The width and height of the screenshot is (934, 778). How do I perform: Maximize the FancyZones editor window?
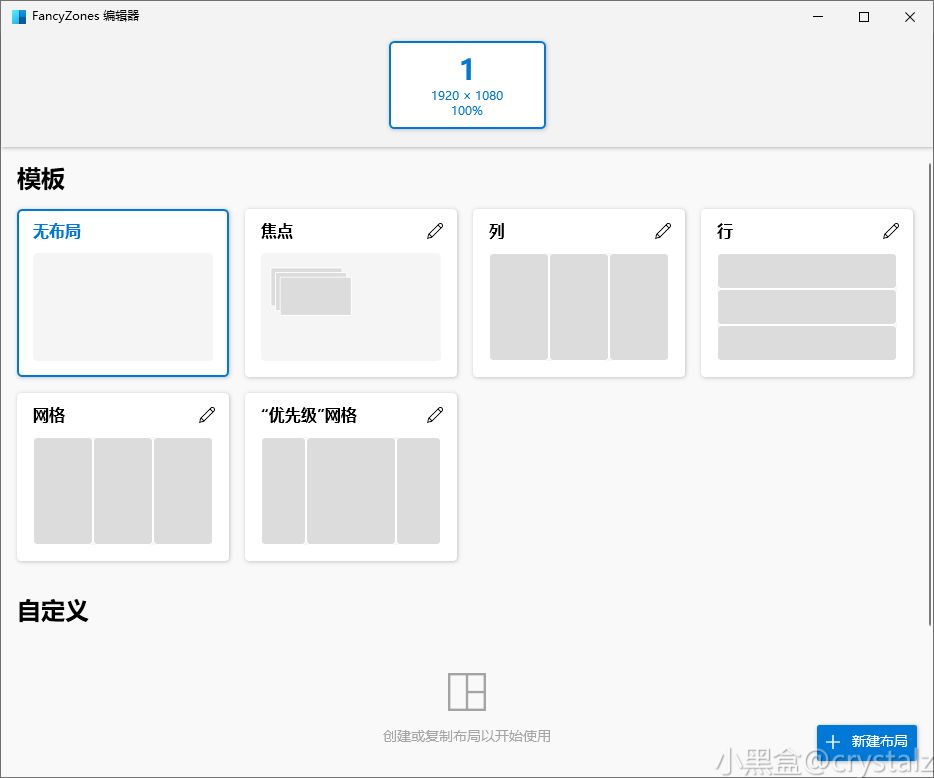864,17
